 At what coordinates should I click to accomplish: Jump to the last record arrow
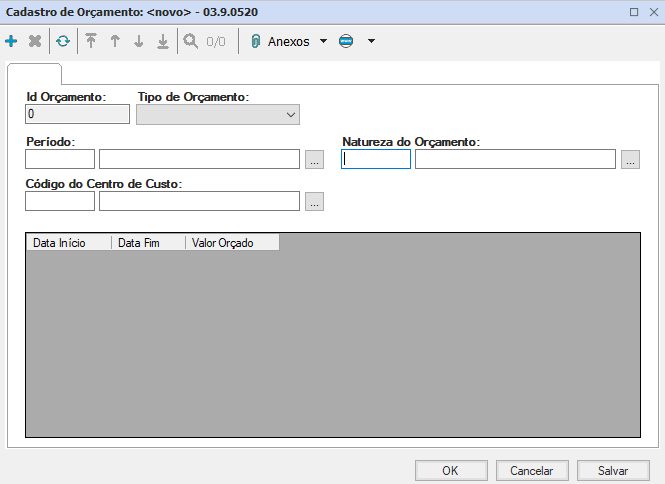163,42
